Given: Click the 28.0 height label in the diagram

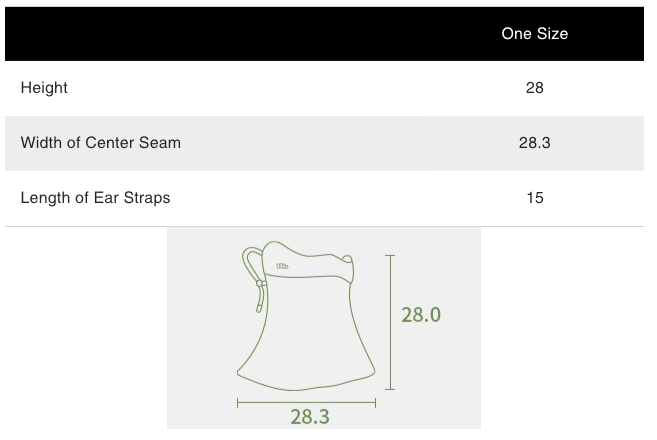Looking at the screenshot, I should (x=421, y=314).
